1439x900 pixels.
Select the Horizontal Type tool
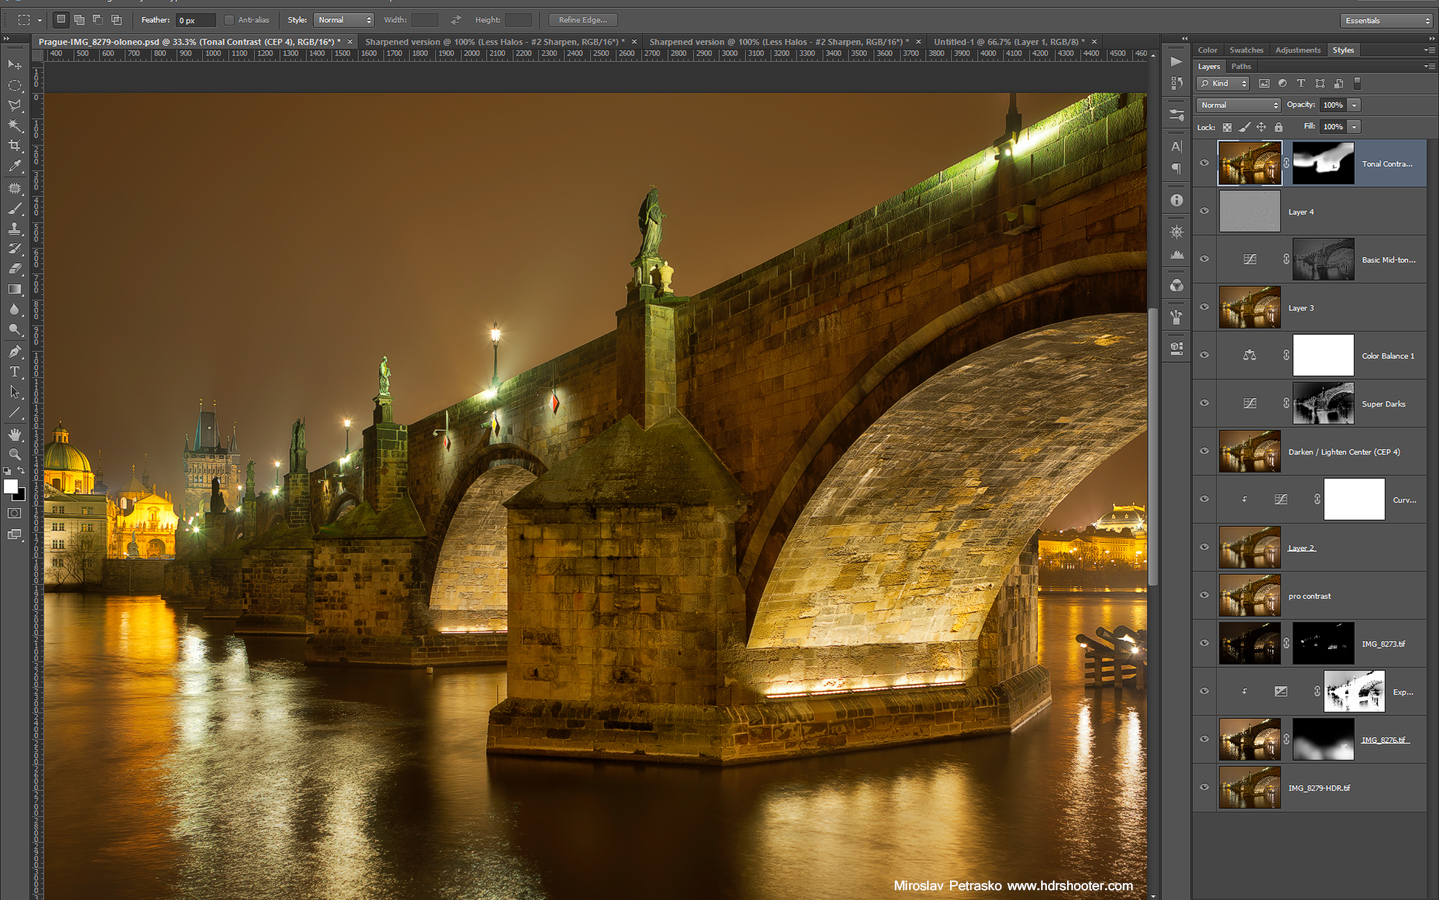(x=14, y=372)
